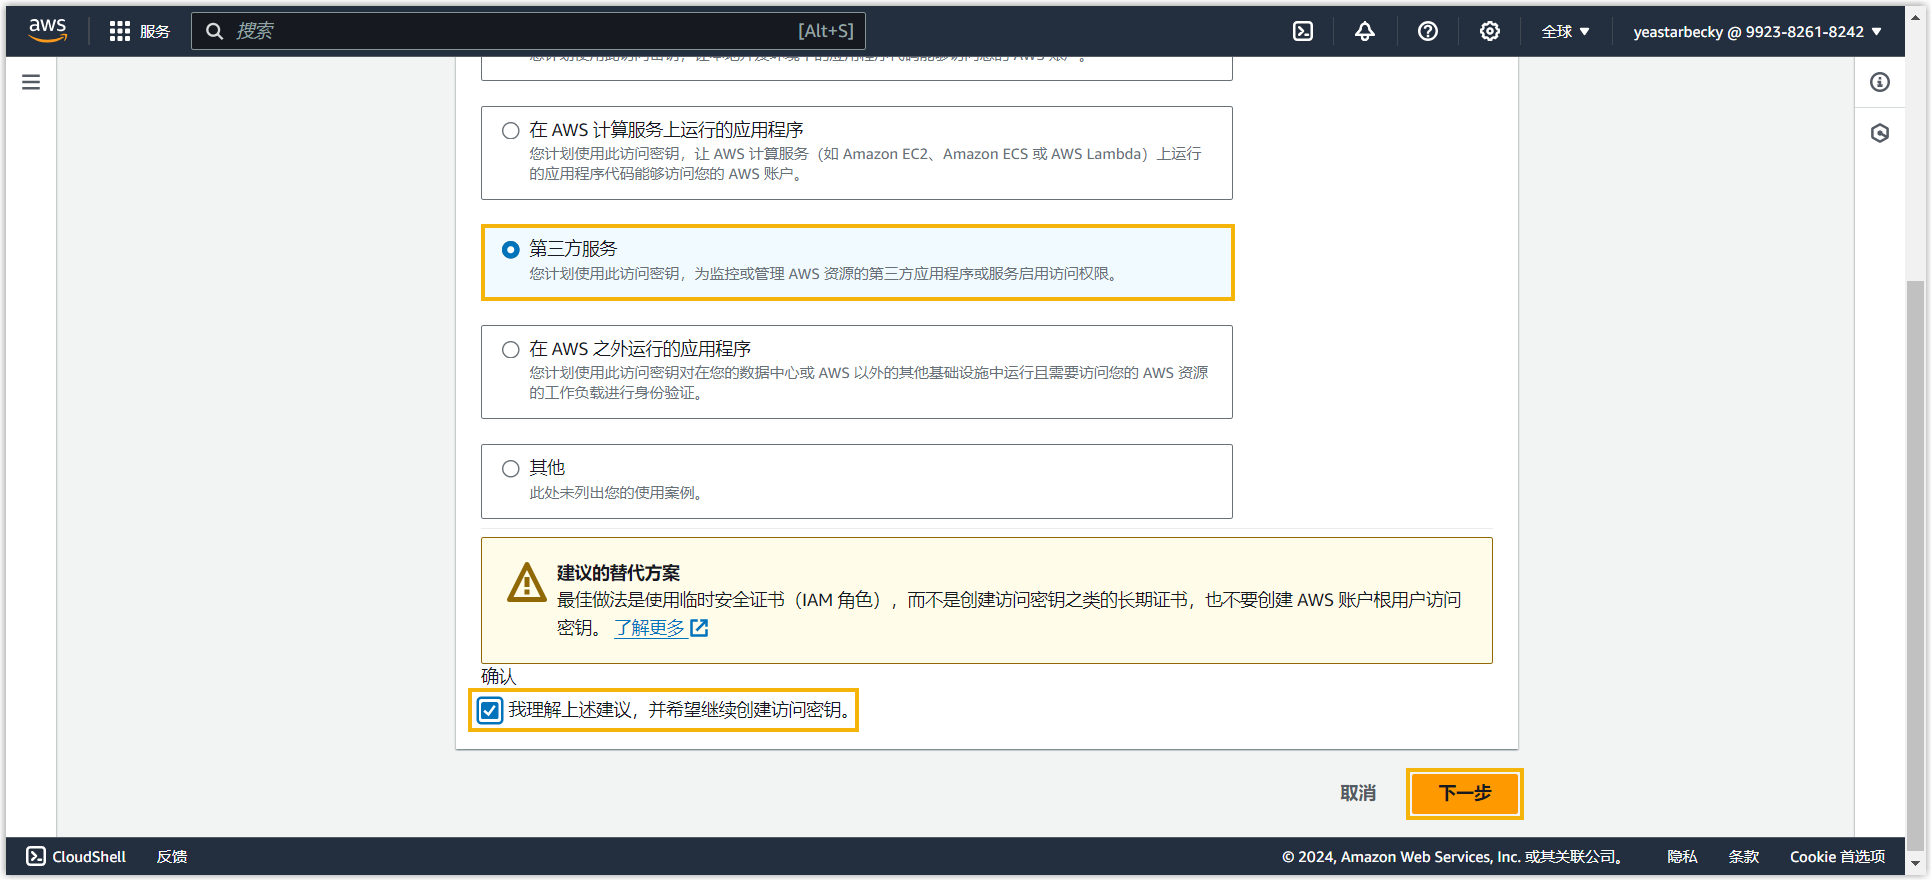Image resolution: width=1932 pixels, height=881 pixels.
Task: Open the services grid menu
Action: 120,31
